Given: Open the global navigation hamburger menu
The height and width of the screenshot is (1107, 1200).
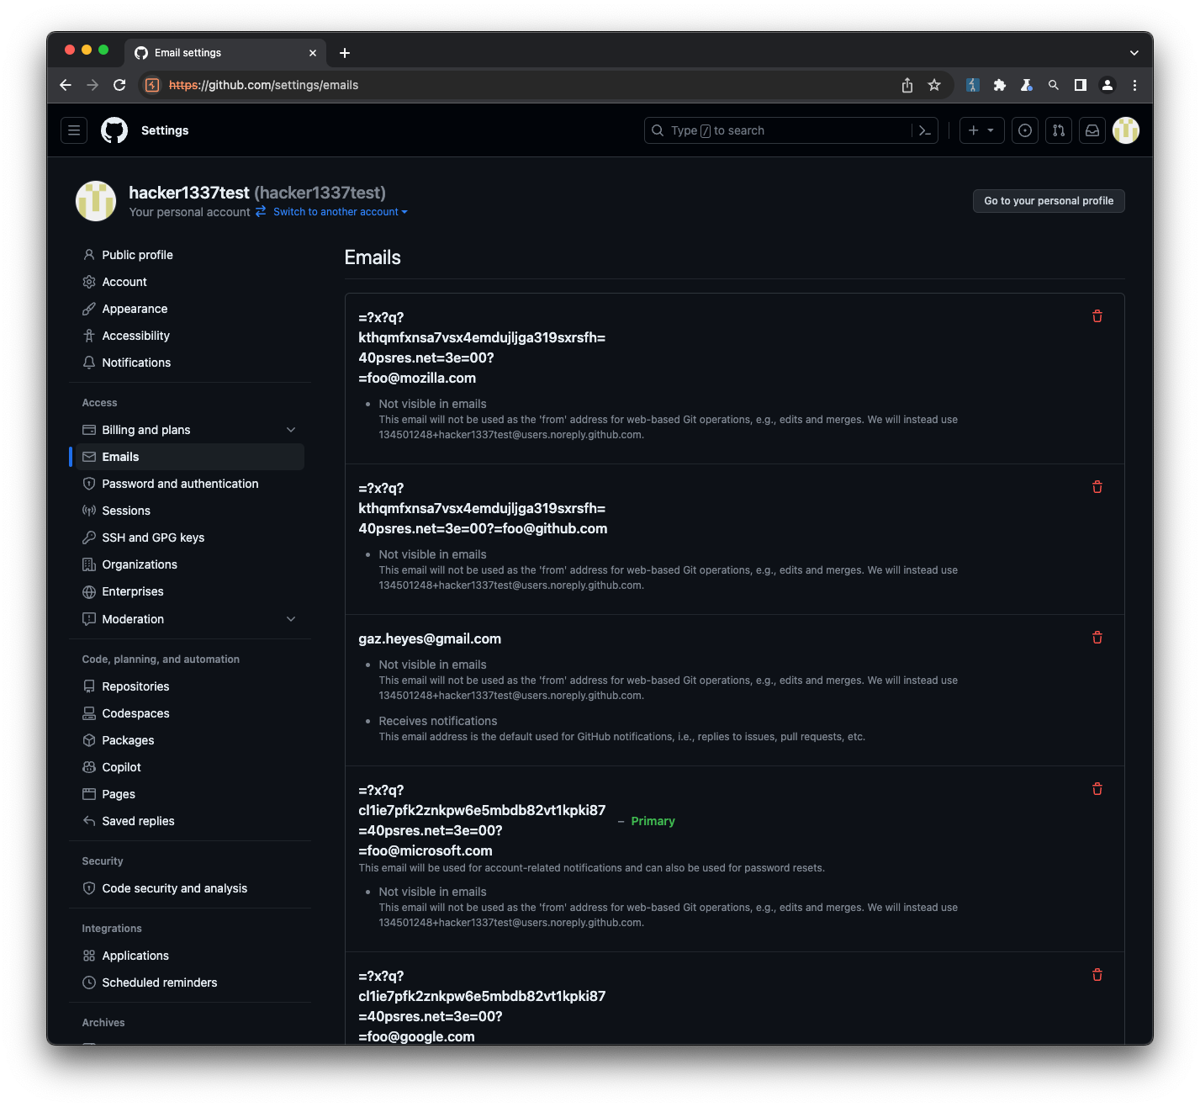Looking at the screenshot, I should click(73, 130).
